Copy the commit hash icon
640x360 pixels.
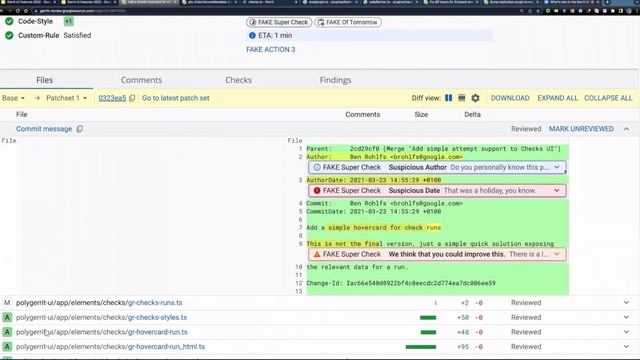[132, 98]
